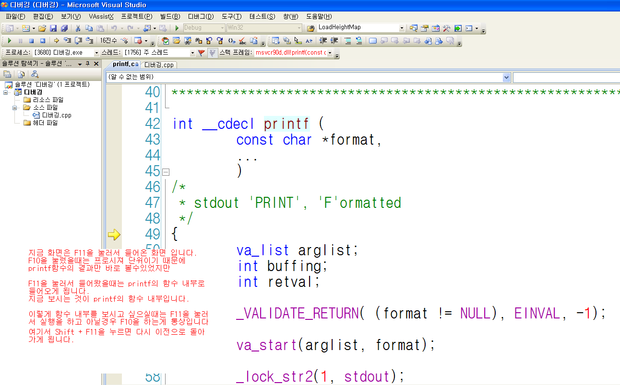Click the Show Next Statement yellow arrow icon
620x385 pixels.
pos(56,41)
